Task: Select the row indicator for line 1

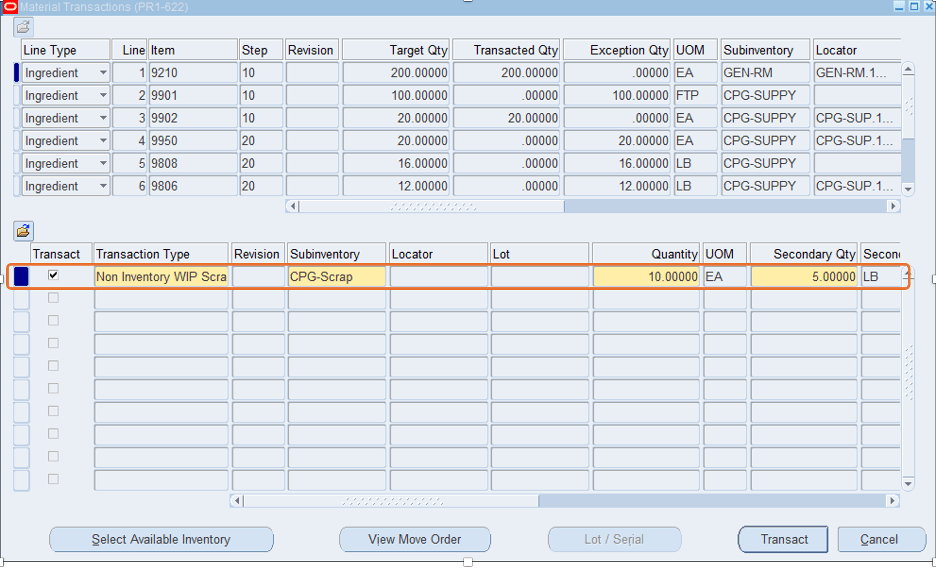Action: [x=17, y=73]
